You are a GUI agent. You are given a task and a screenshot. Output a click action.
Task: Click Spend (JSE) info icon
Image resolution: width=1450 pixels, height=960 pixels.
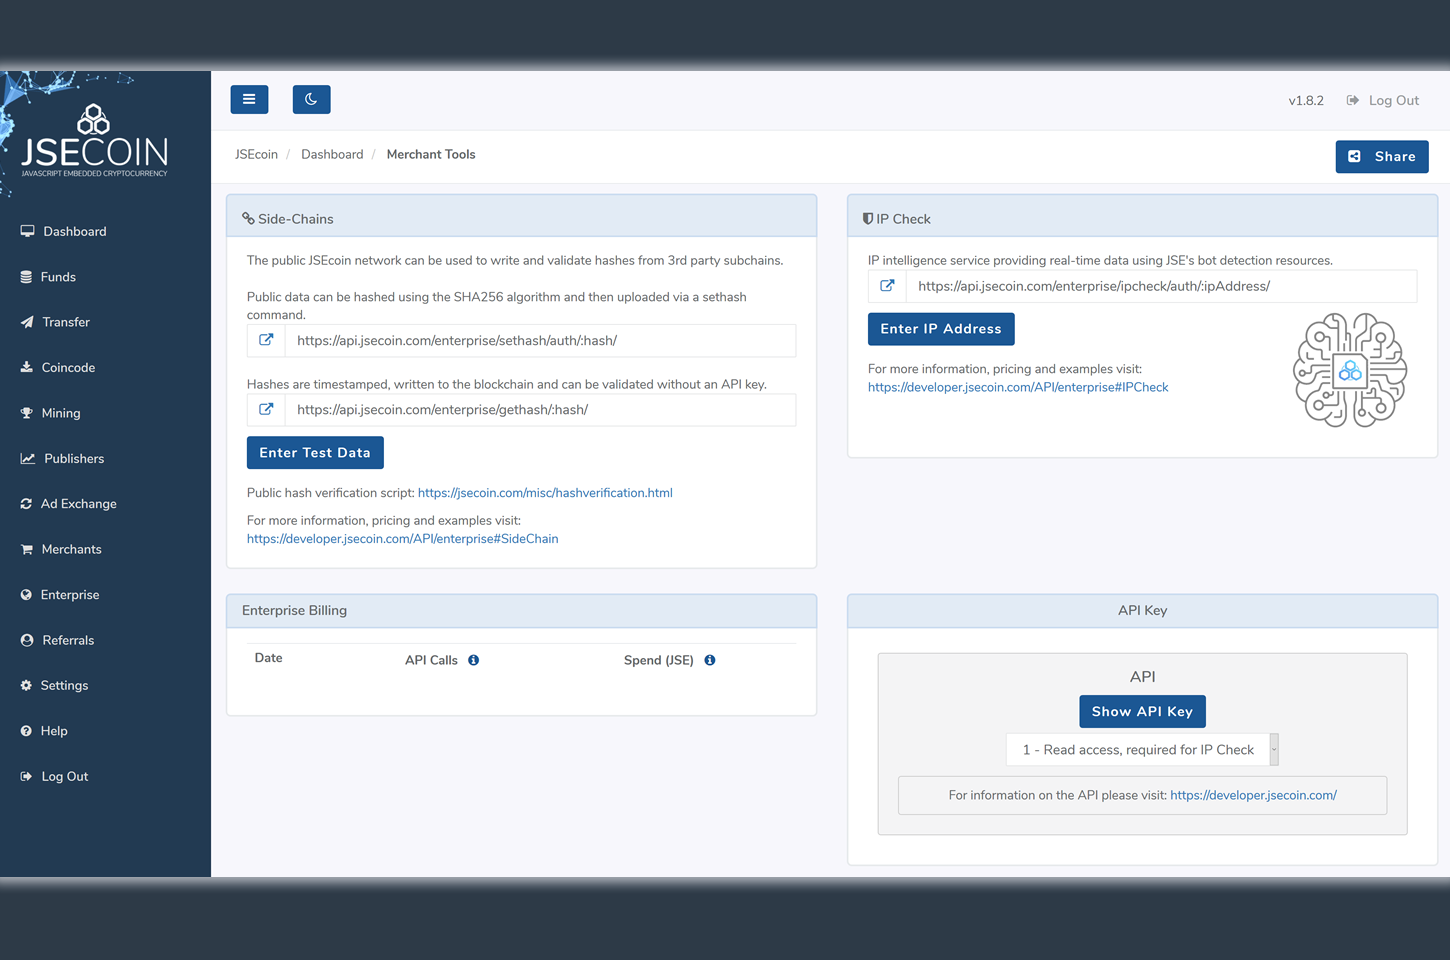tap(710, 660)
